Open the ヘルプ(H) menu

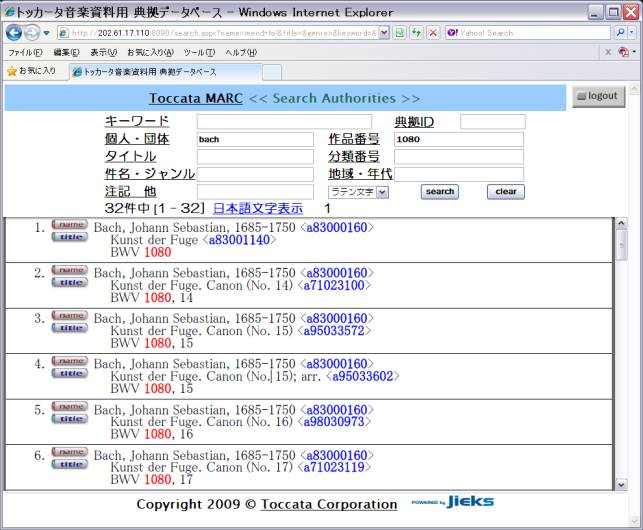[x=241, y=53]
